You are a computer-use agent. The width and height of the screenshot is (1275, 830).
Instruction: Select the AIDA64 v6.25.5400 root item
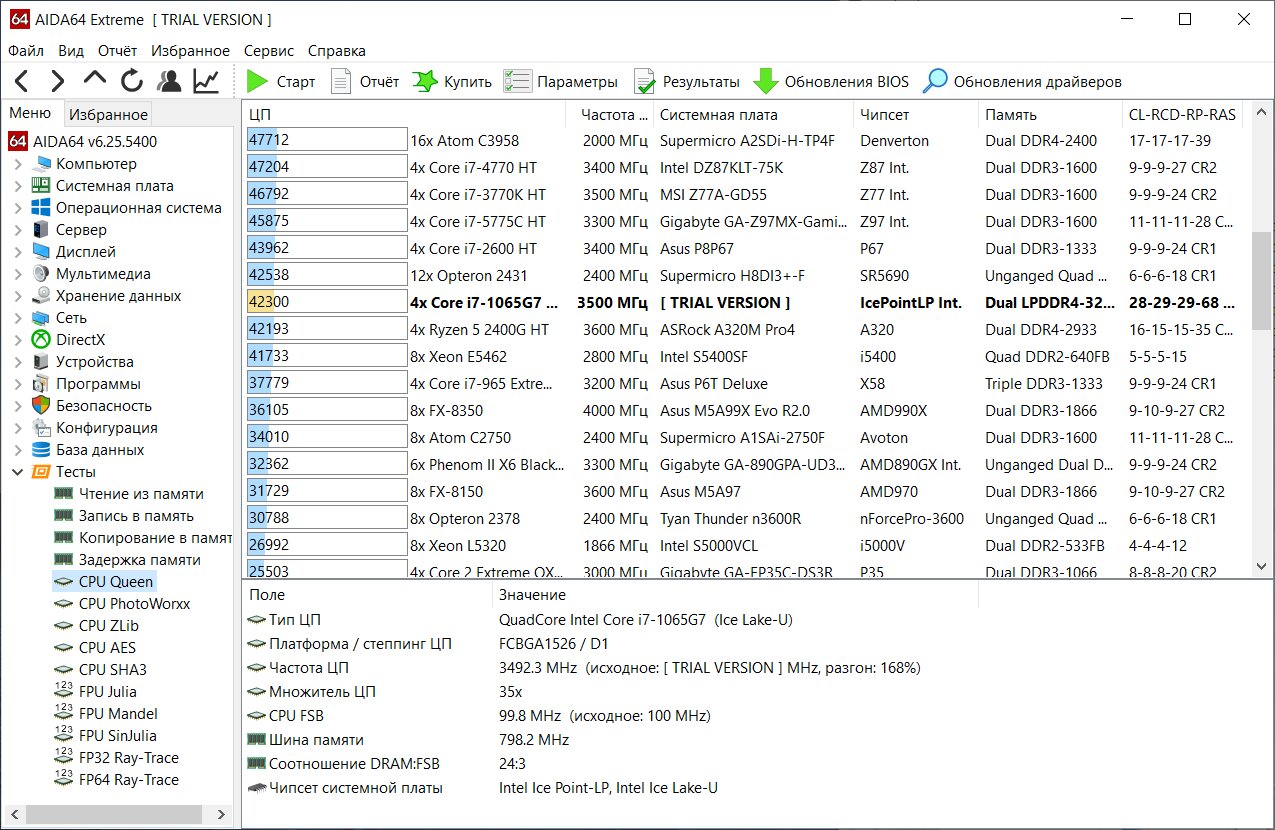83,142
